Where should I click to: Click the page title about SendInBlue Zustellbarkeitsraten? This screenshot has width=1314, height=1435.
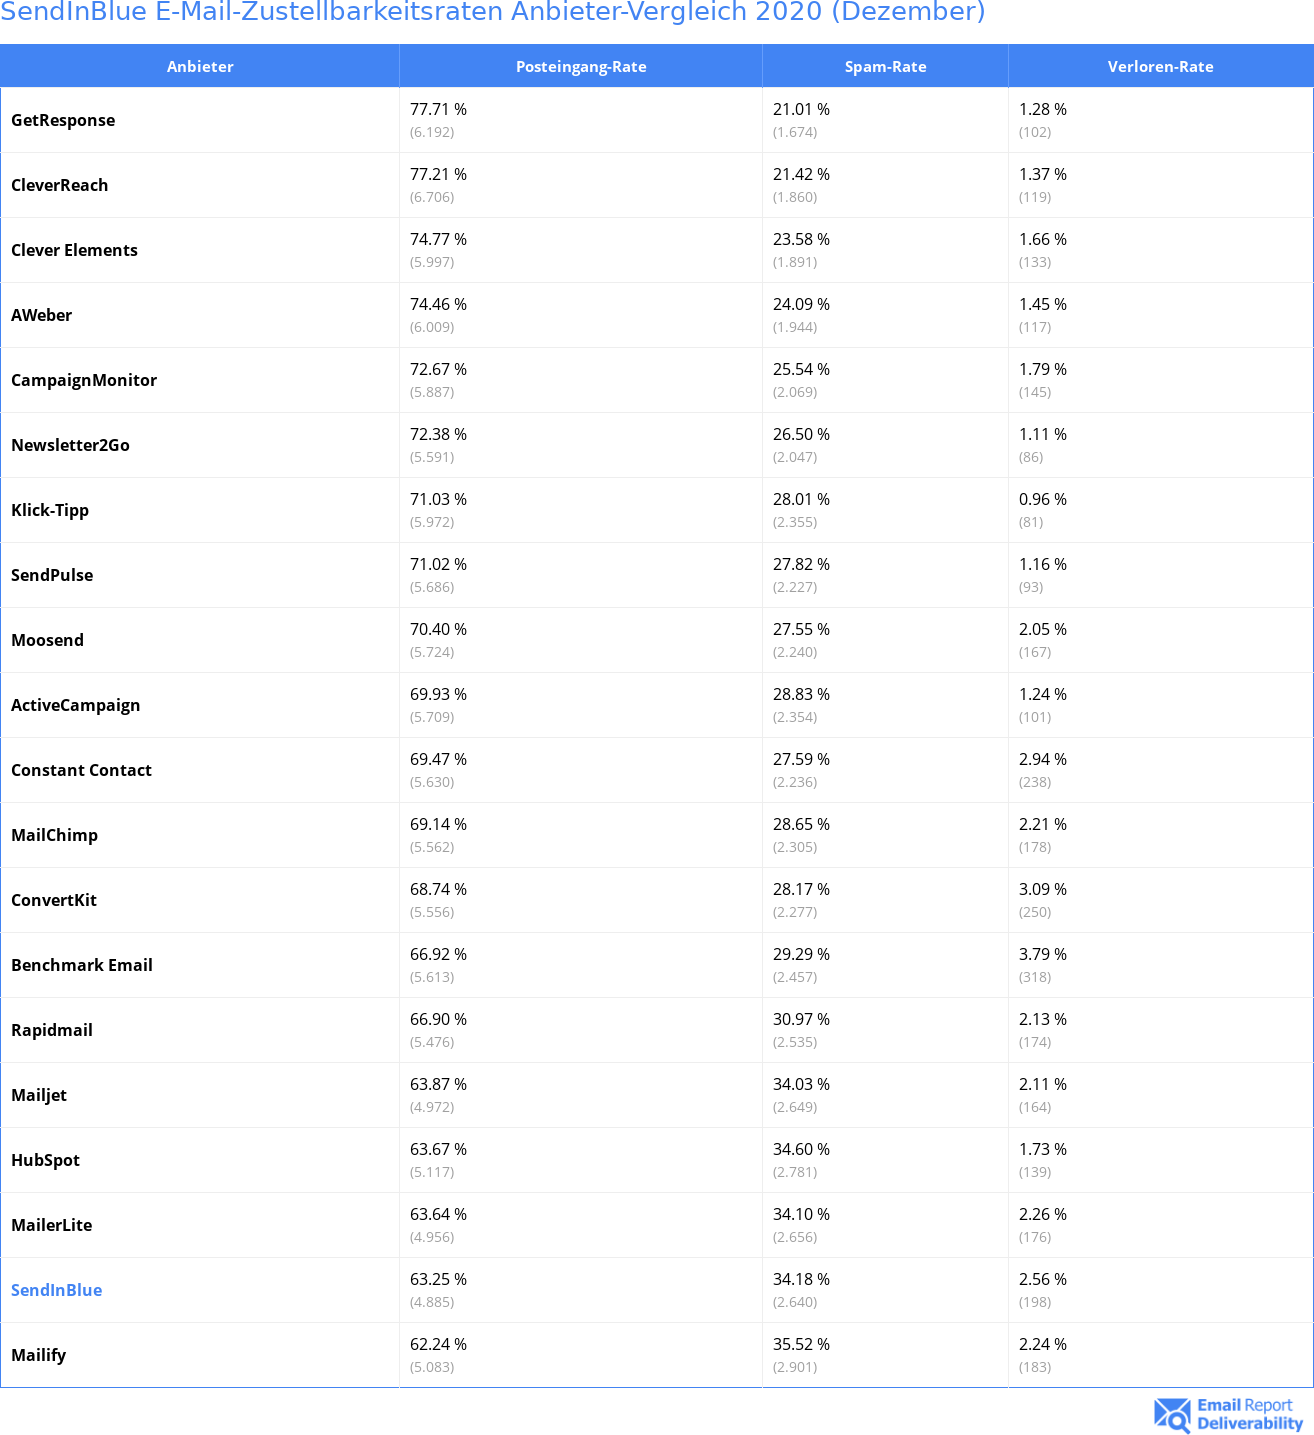pyautogui.click(x=493, y=12)
